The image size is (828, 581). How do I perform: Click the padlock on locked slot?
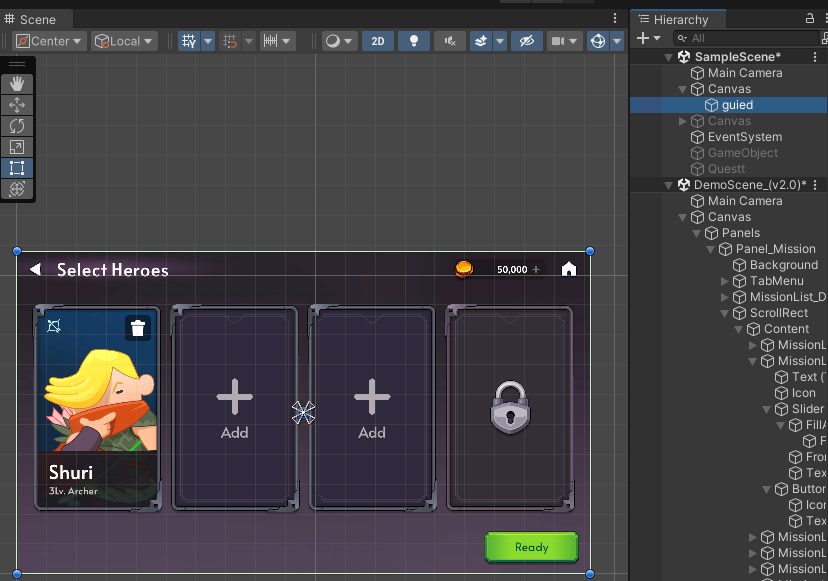(510, 407)
